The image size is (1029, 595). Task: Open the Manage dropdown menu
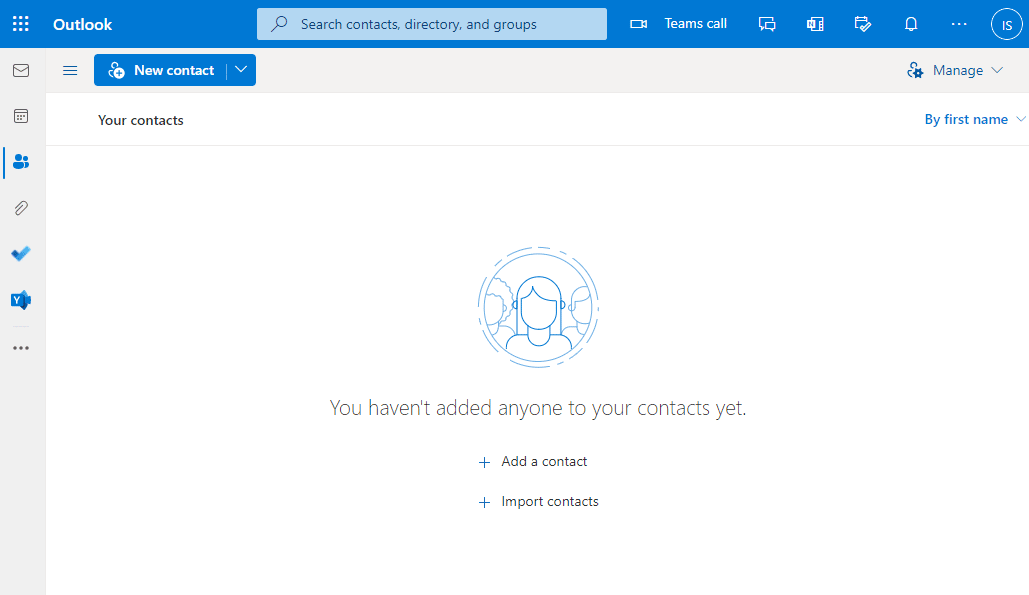955,70
